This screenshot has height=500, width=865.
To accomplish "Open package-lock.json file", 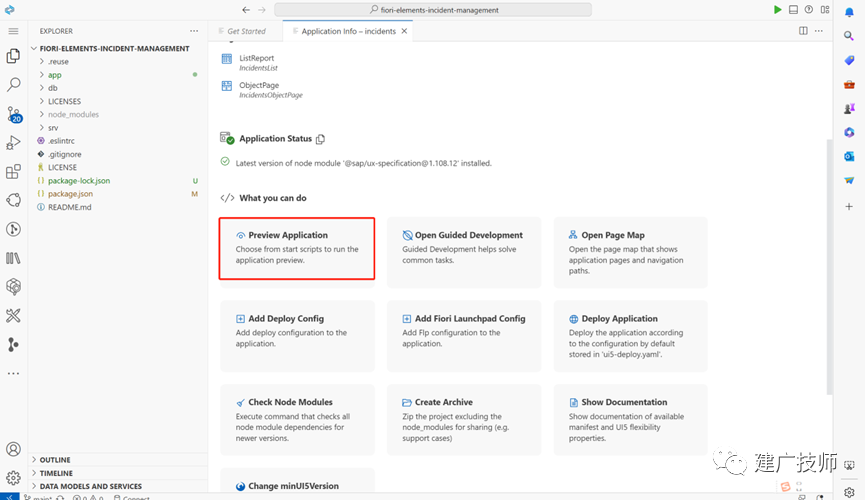I will [x=79, y=180].
